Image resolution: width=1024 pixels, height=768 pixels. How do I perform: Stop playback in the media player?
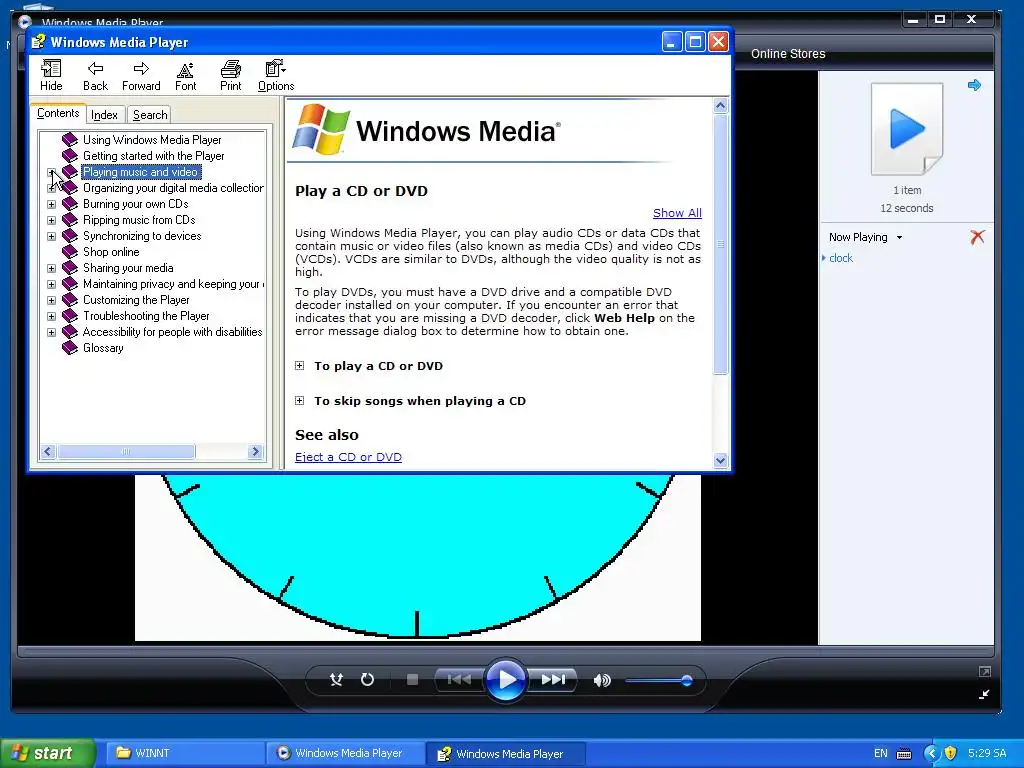[x=412, y=680]
